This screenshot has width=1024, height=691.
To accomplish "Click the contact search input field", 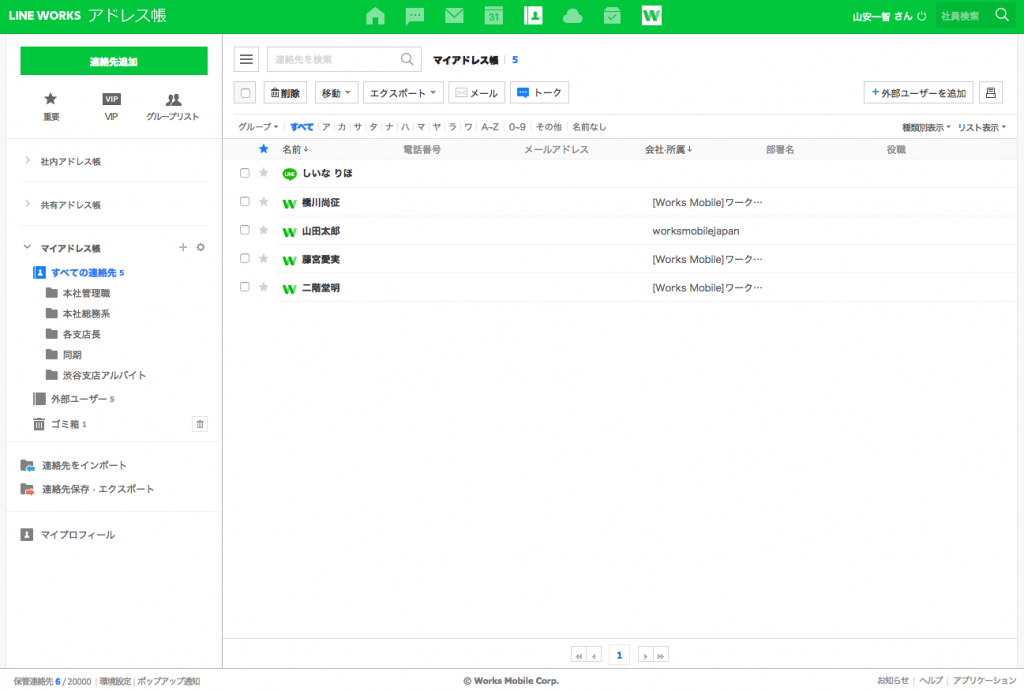I will 335,60.
